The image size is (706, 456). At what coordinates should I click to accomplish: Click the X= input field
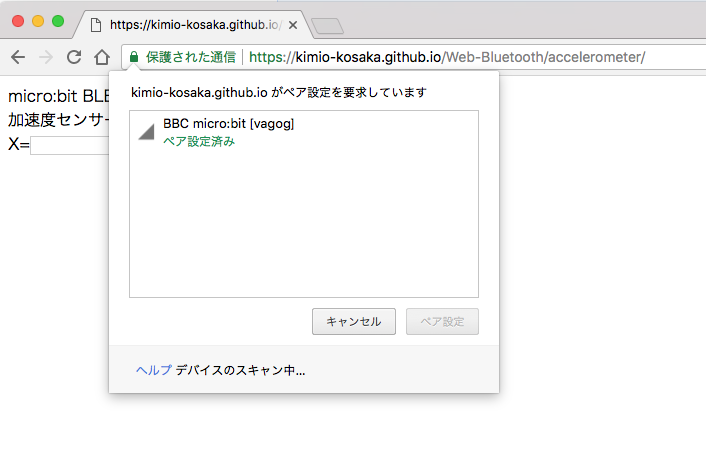69,145
